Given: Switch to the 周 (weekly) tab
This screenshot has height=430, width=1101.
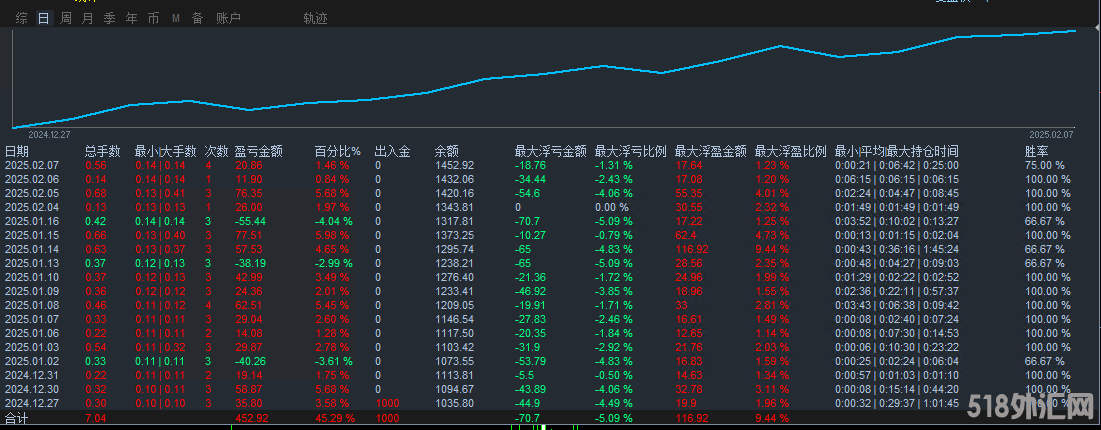Looking at the screenshot, I should tap(66, 18).
